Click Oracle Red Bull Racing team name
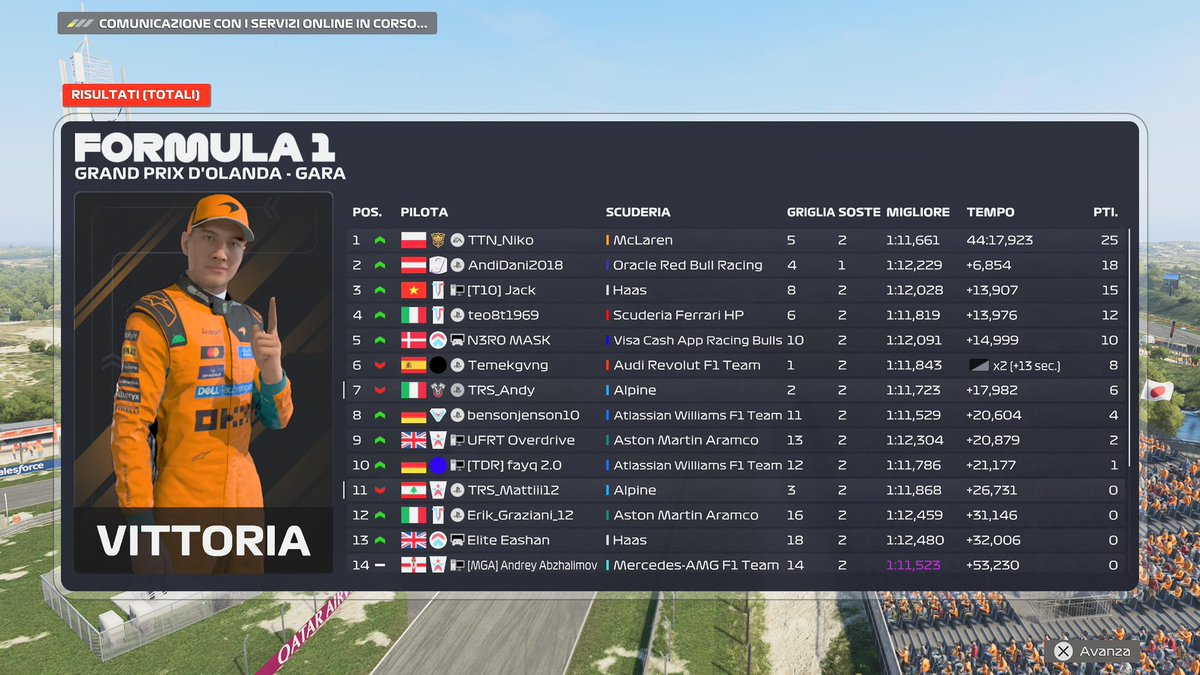The height and width of the screenshot is (675, 1200). tap(688, 265)
